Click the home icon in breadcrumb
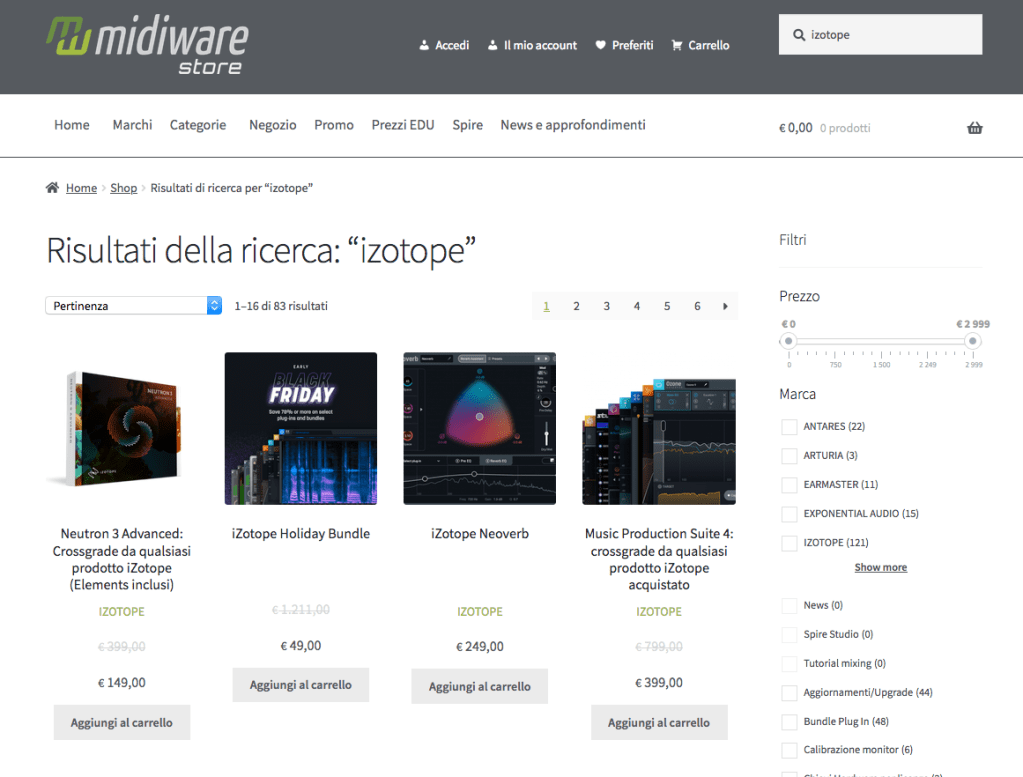The image size is (1023, 777). [53, 188]
